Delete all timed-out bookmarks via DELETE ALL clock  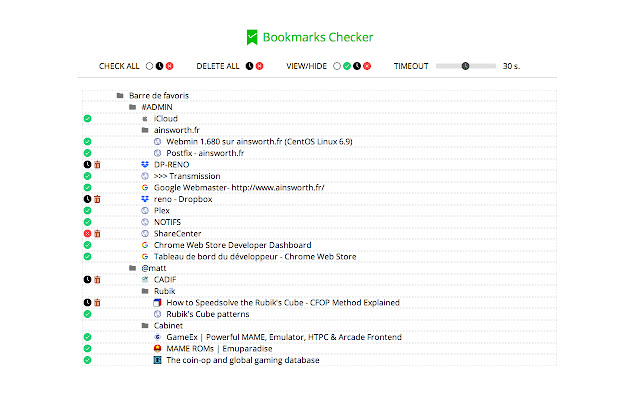(249, 66)
